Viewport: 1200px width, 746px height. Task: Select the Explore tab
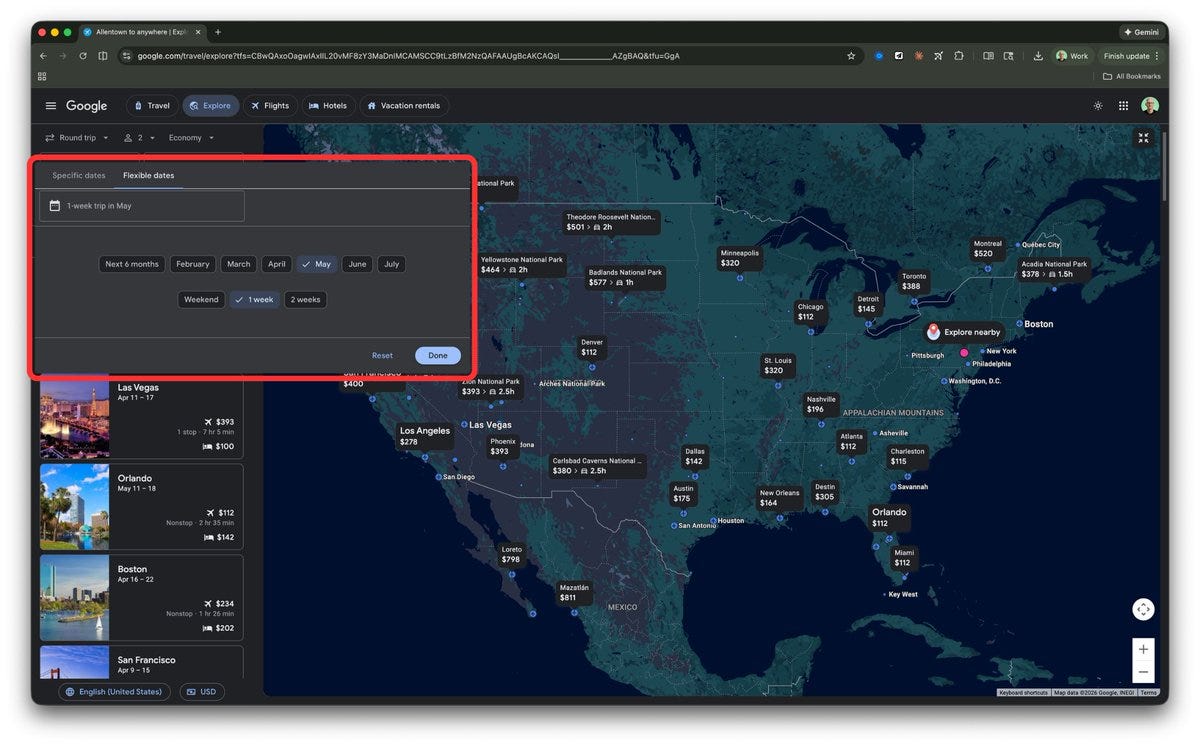click(210, 106)
